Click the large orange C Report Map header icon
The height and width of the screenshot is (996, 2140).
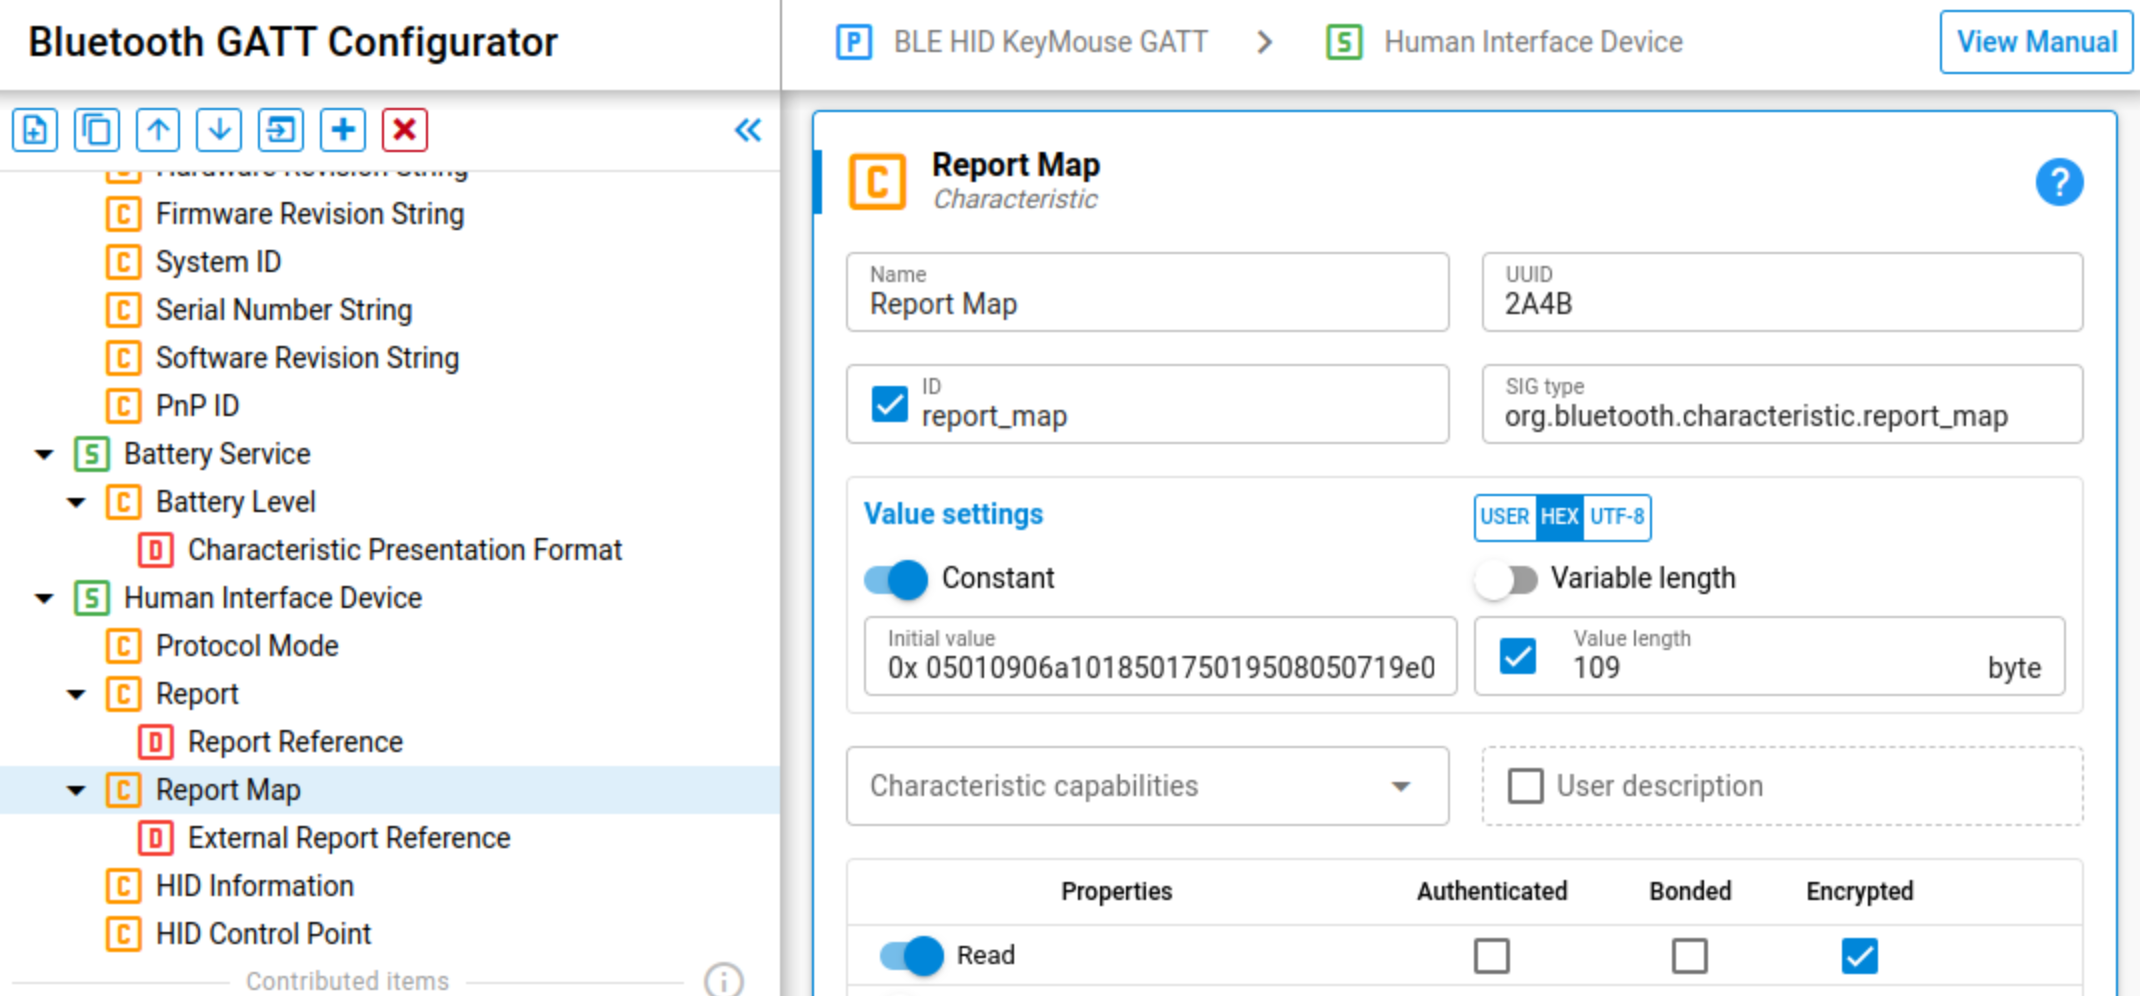pos(877,182)
